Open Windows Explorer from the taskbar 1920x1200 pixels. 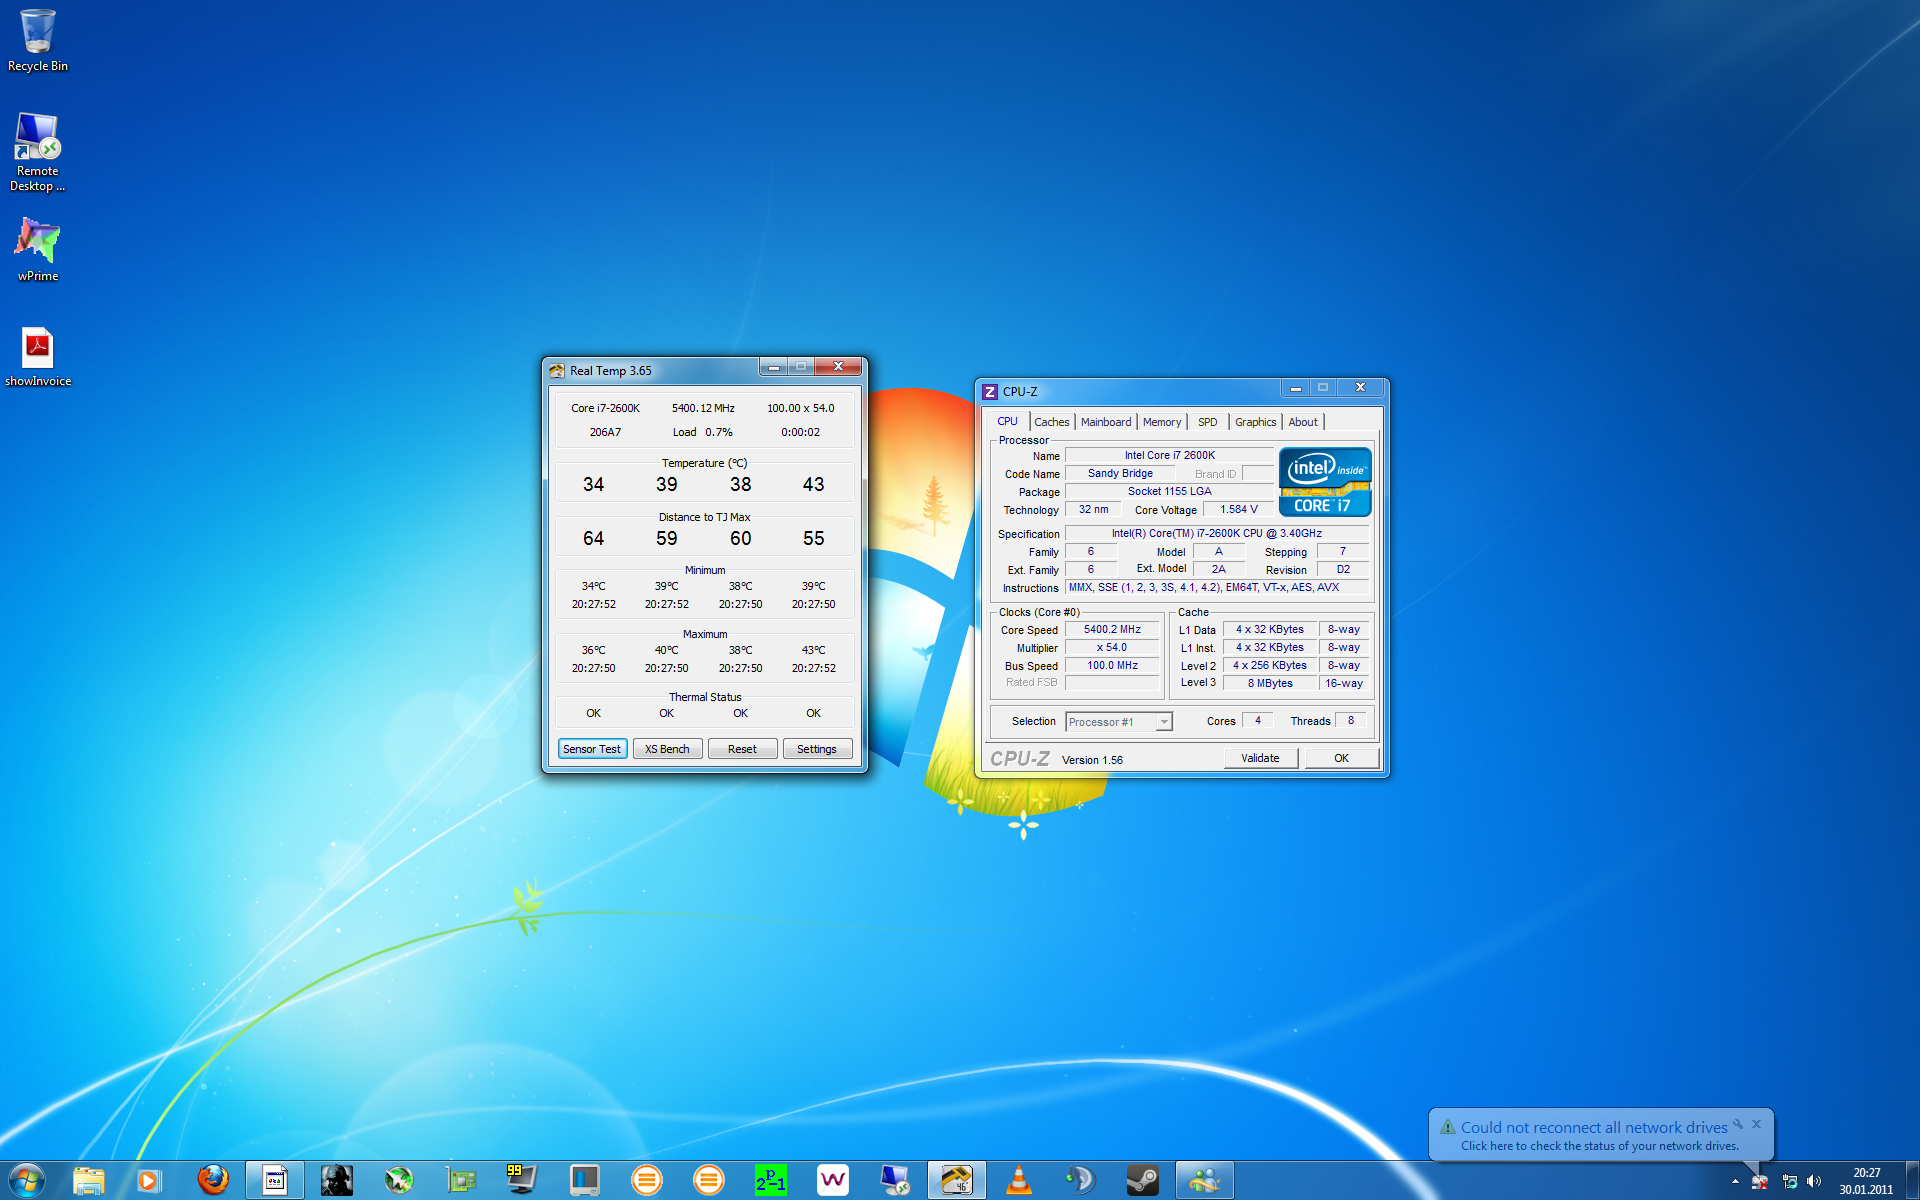click(x=89, y=1180)
